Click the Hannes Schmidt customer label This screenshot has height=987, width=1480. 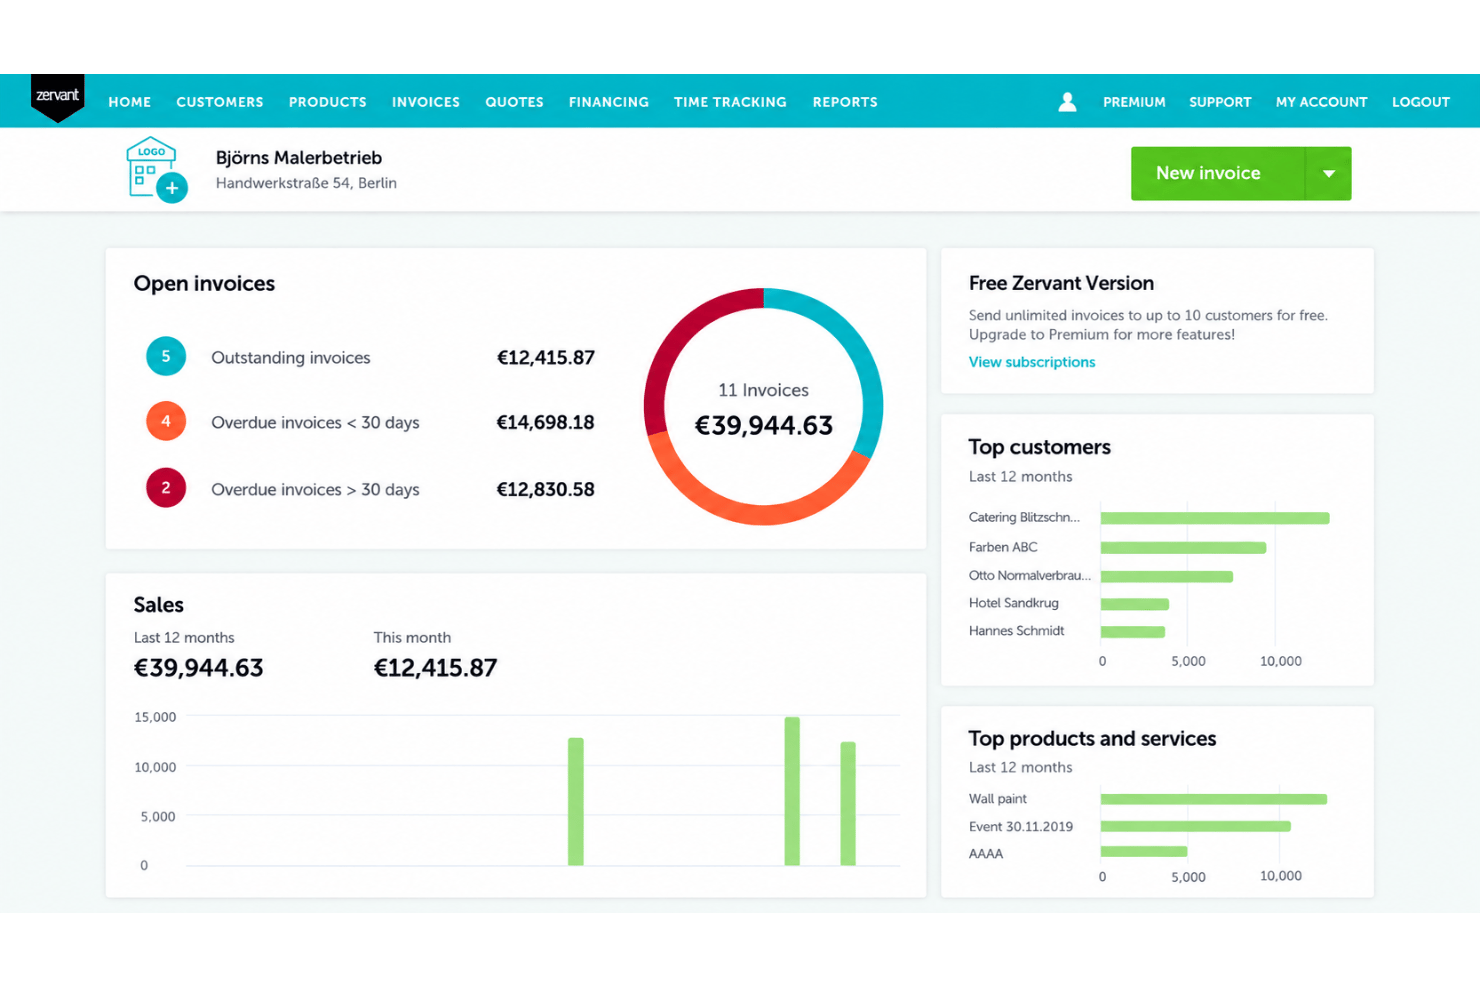click(x=1016, y=631)
